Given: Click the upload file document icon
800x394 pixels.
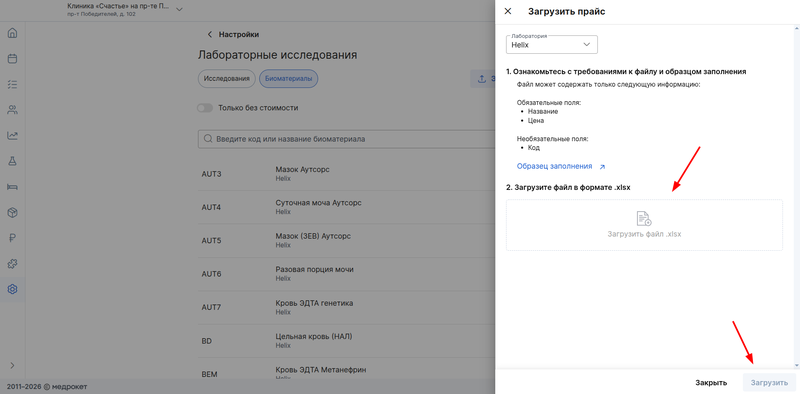Looking at the screenshot, I should [x=644, y=218].
